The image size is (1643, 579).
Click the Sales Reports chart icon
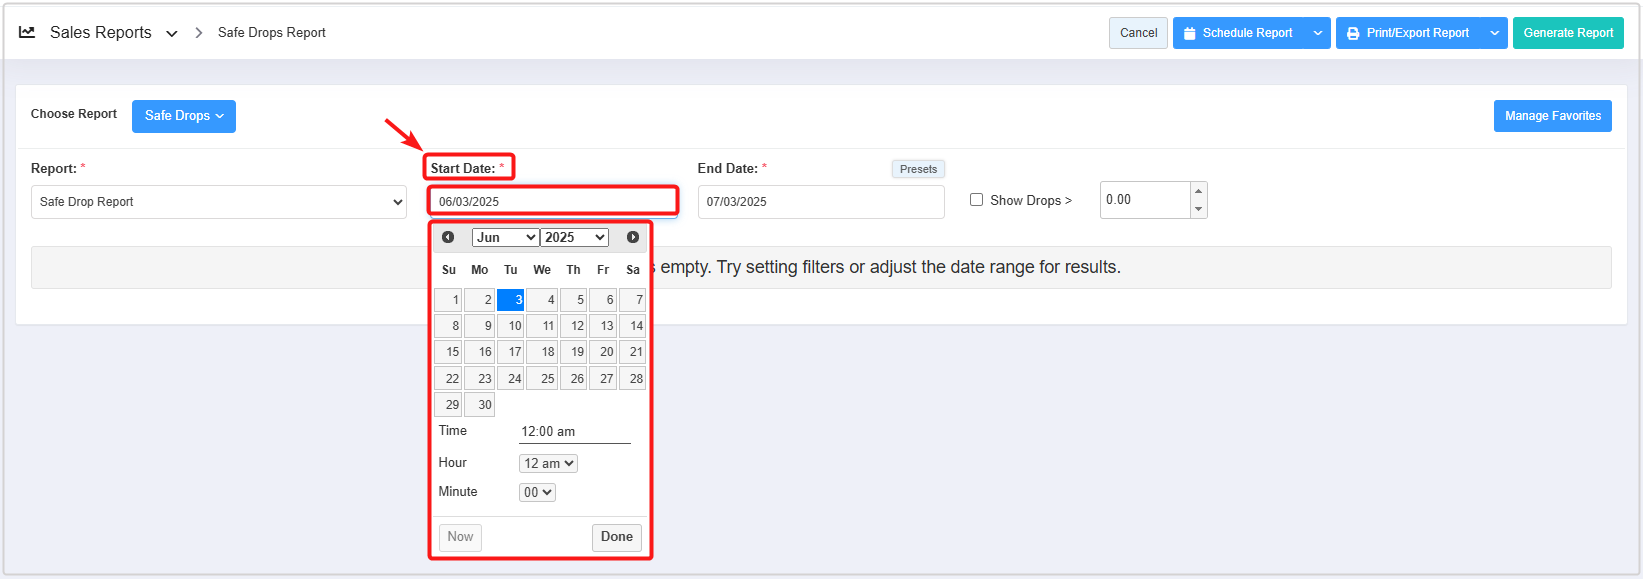[27, 32]
